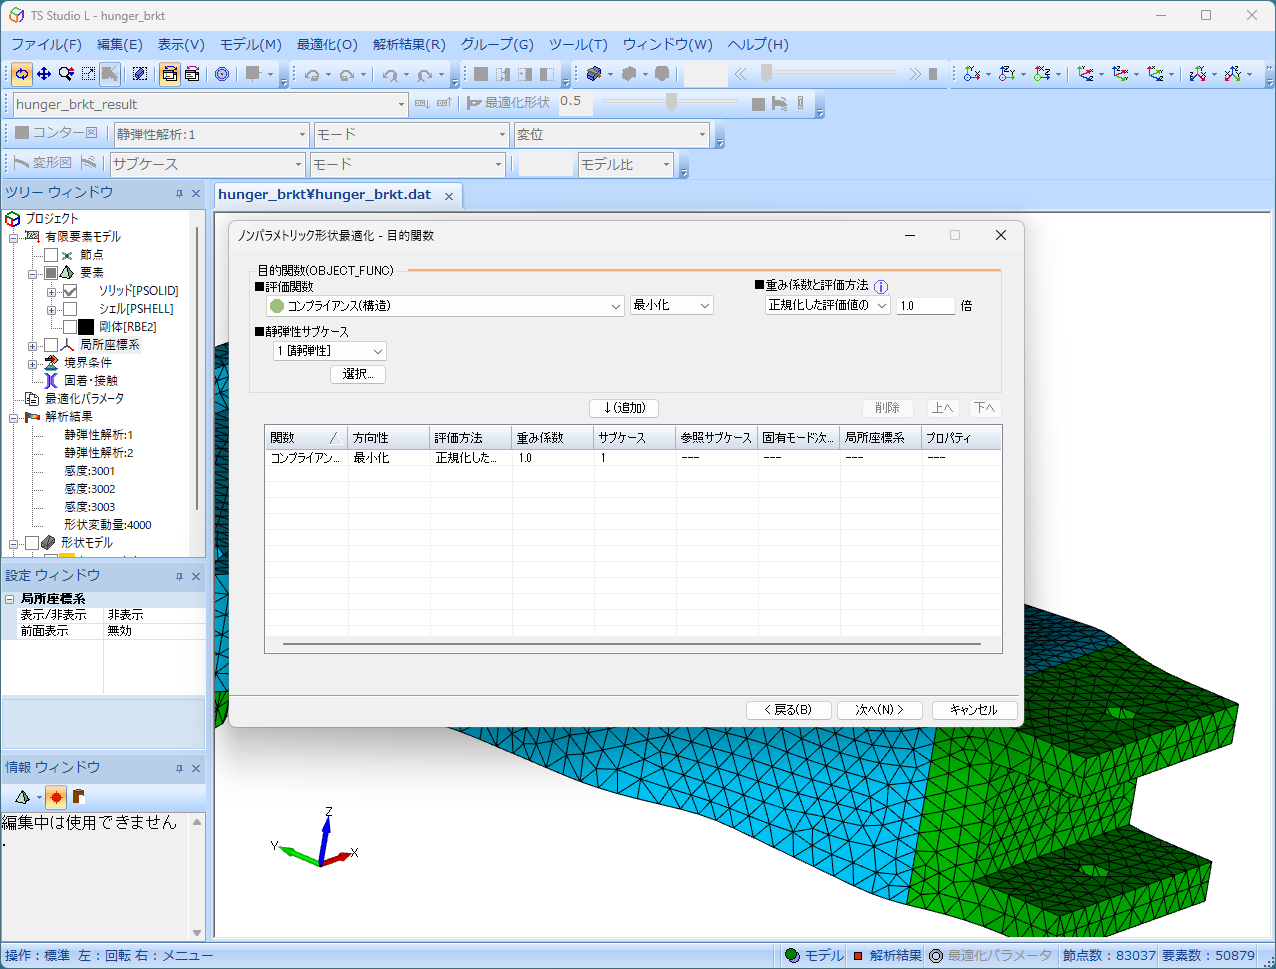Activate the zoom magnifier tool
1276x969 pixels.
[x=66, y=74]
